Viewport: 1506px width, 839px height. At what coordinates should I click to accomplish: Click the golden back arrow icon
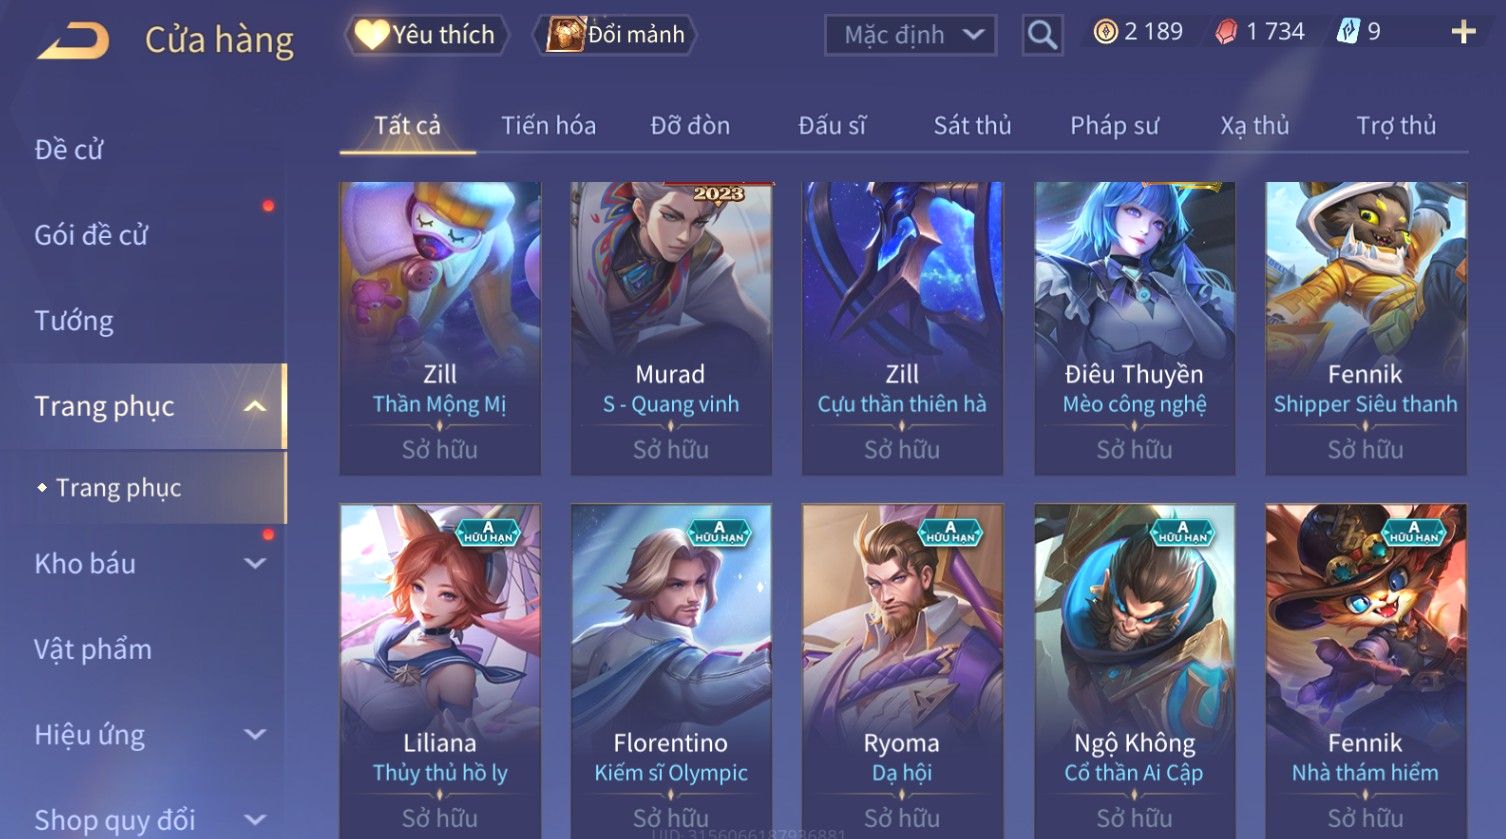[x=73, y=41]
